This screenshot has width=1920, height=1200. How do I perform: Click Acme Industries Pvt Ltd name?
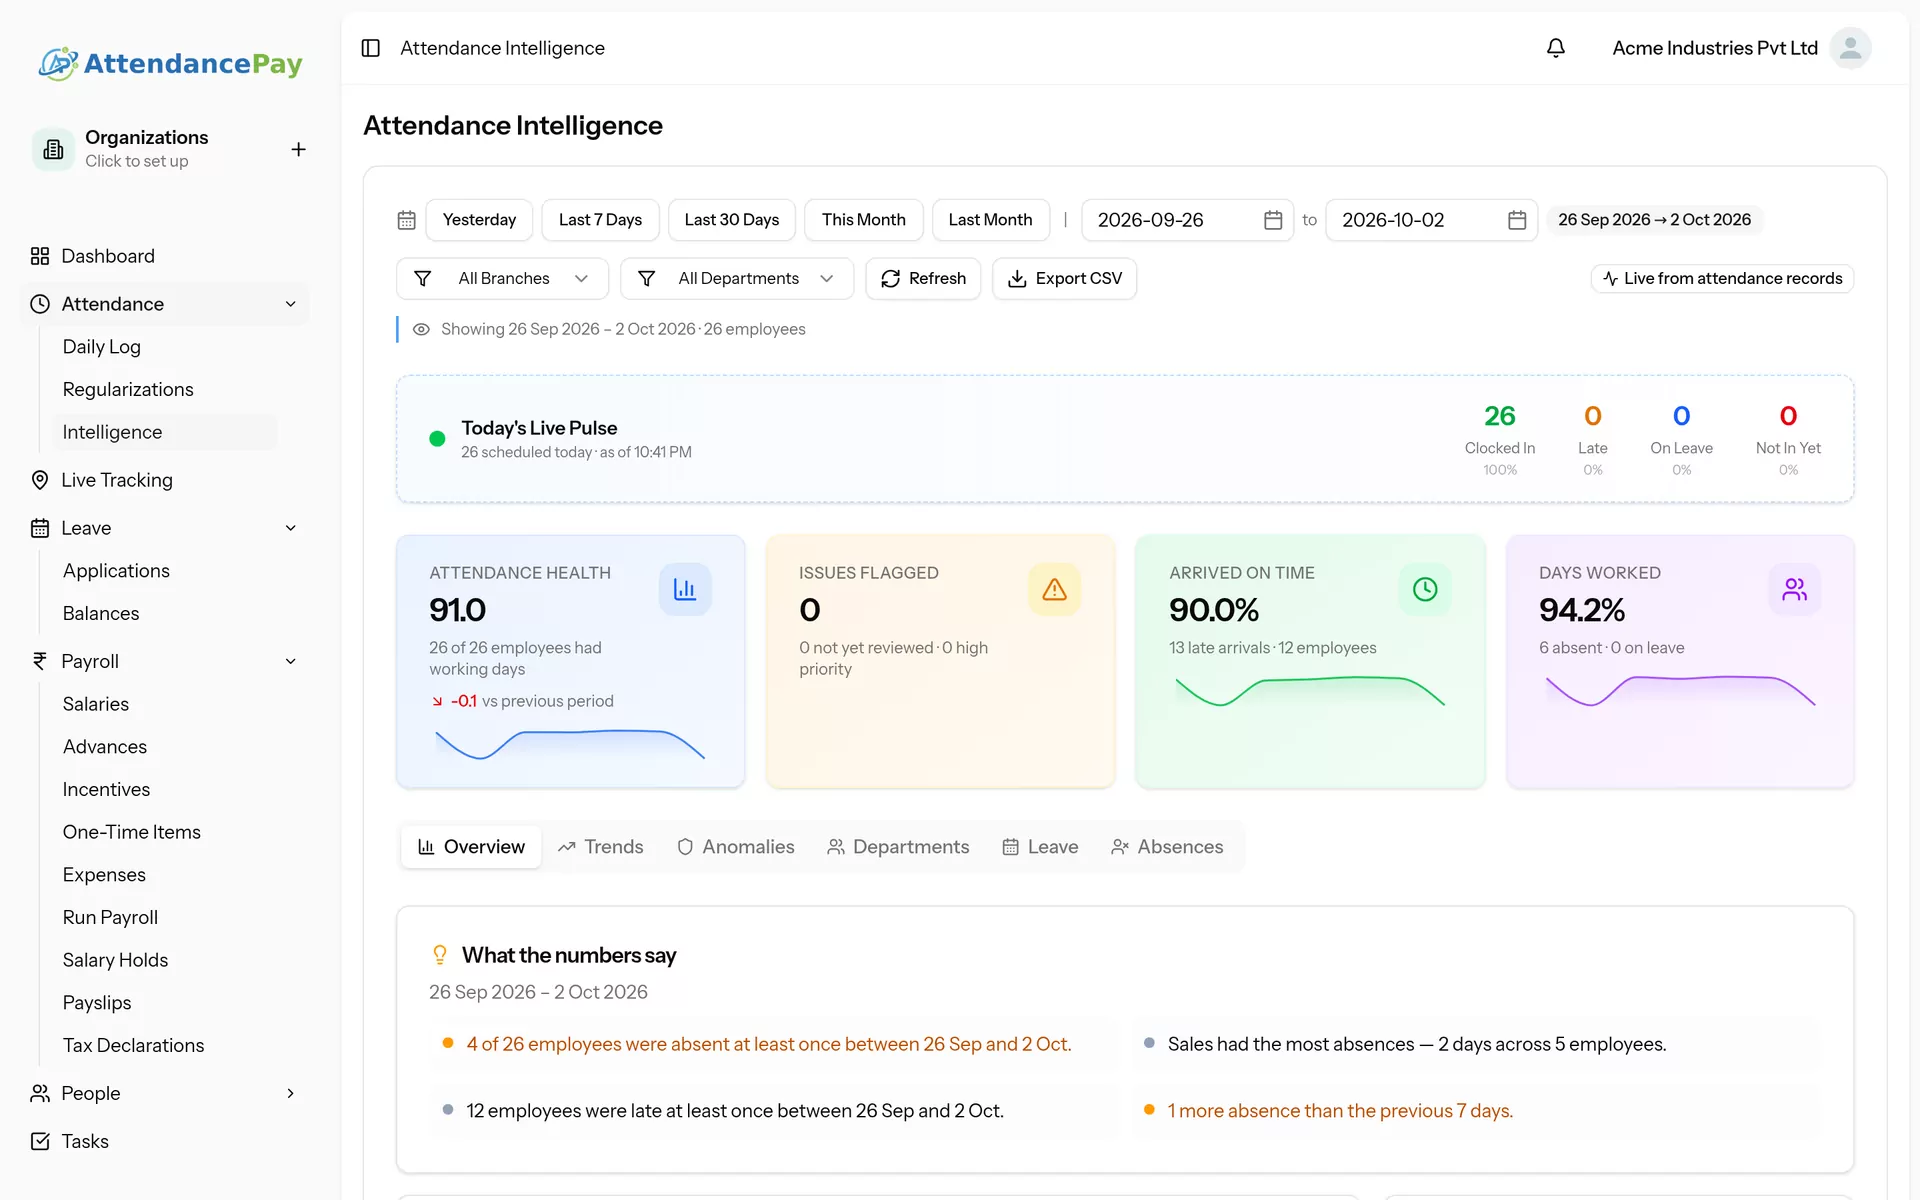point(1715,48)
